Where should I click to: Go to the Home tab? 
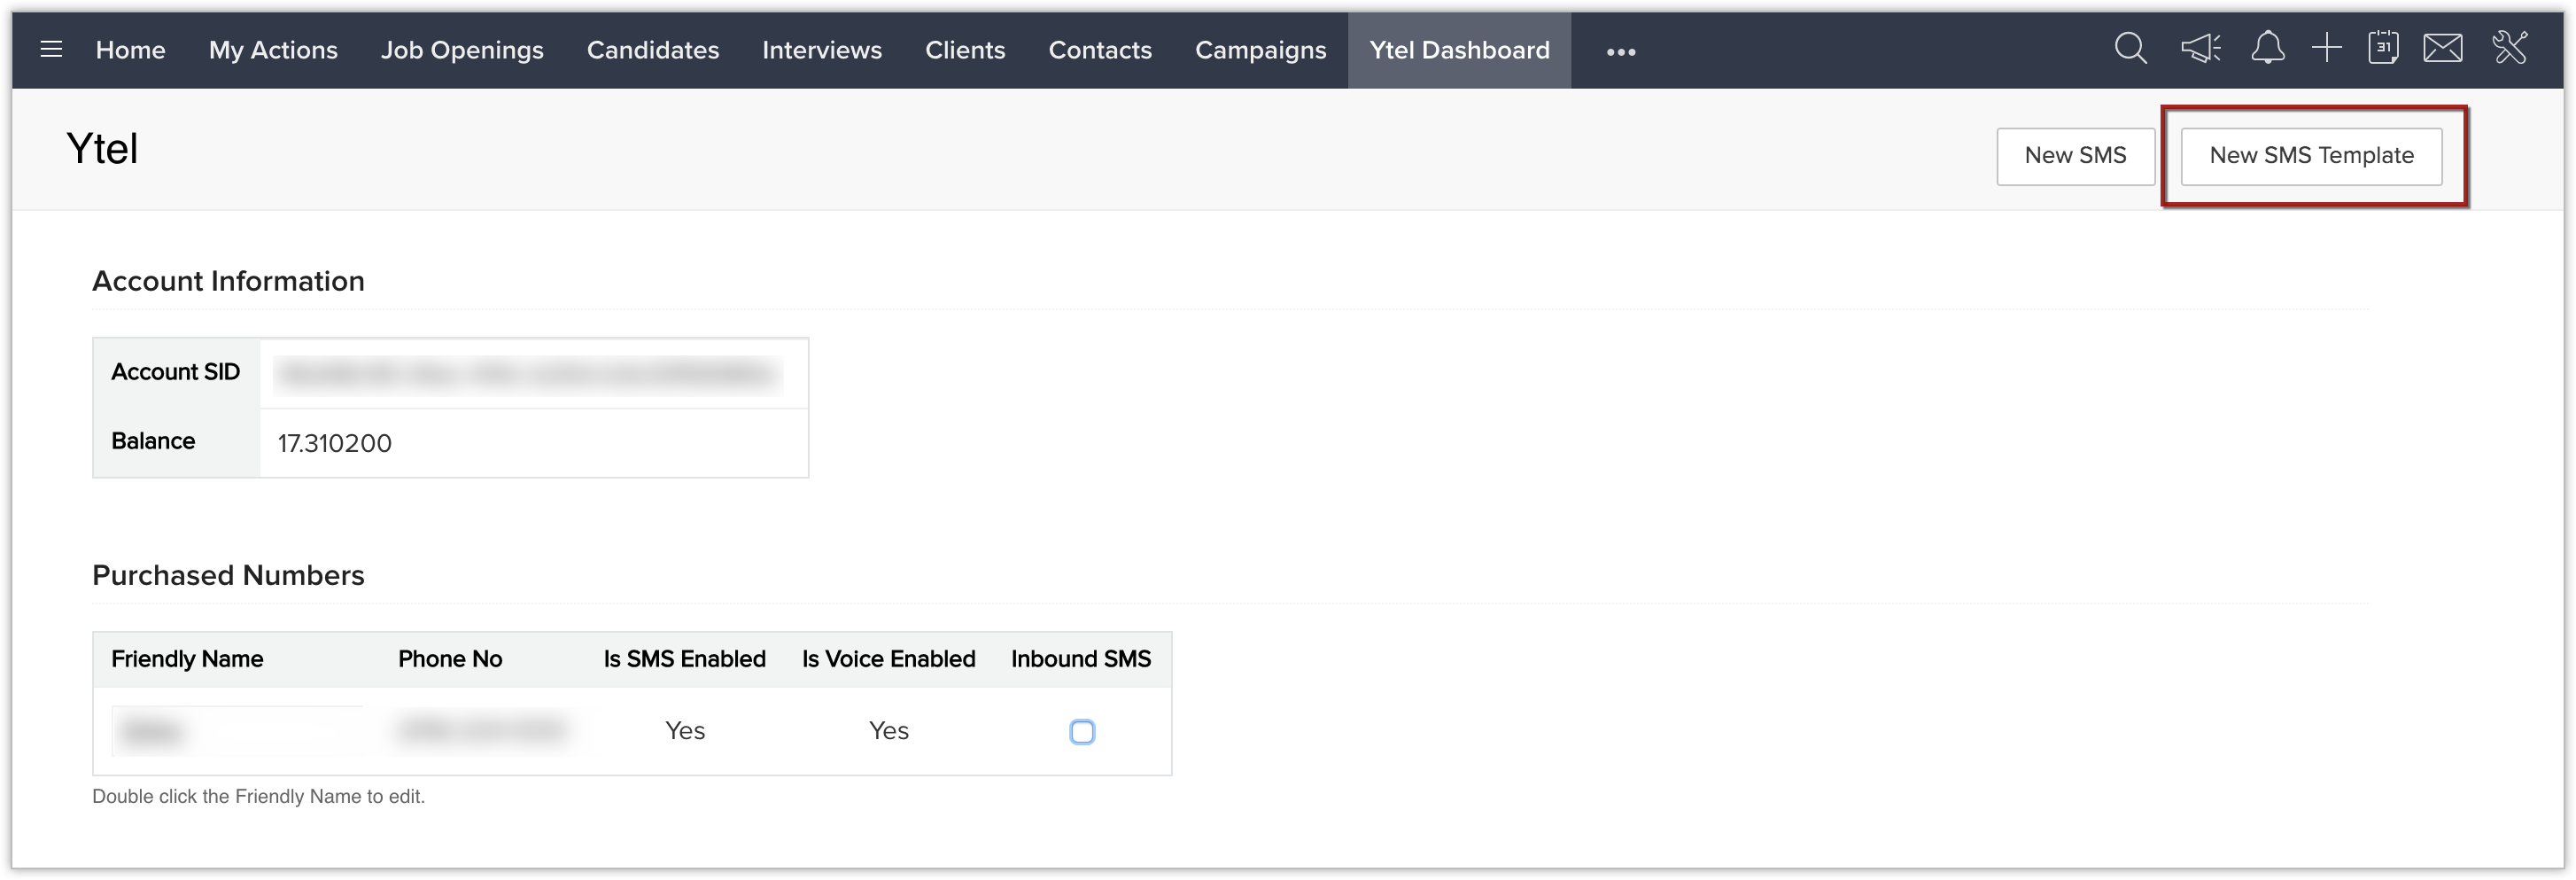[130, 50]
